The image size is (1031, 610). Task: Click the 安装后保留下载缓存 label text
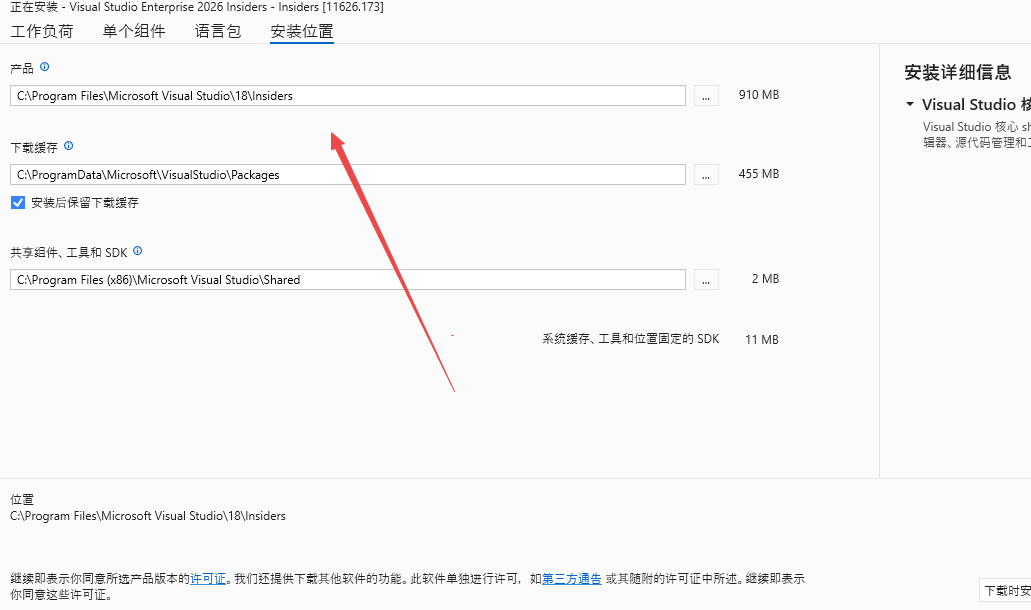pos(85,202)
